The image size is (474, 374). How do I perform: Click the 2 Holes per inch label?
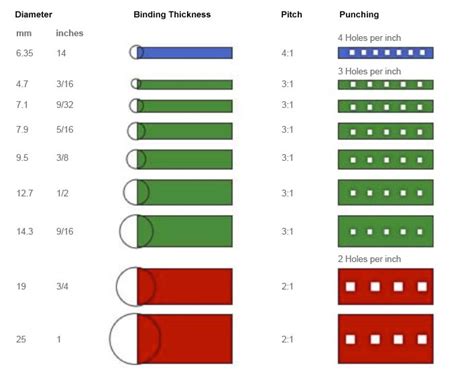pos(369,259)
